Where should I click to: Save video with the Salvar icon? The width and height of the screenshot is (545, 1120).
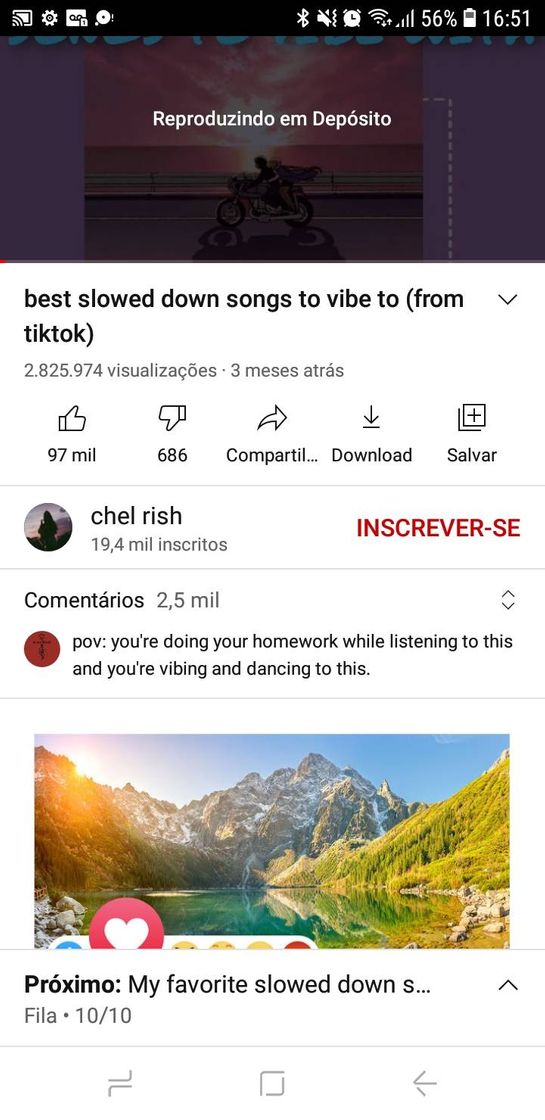(471, 418)
